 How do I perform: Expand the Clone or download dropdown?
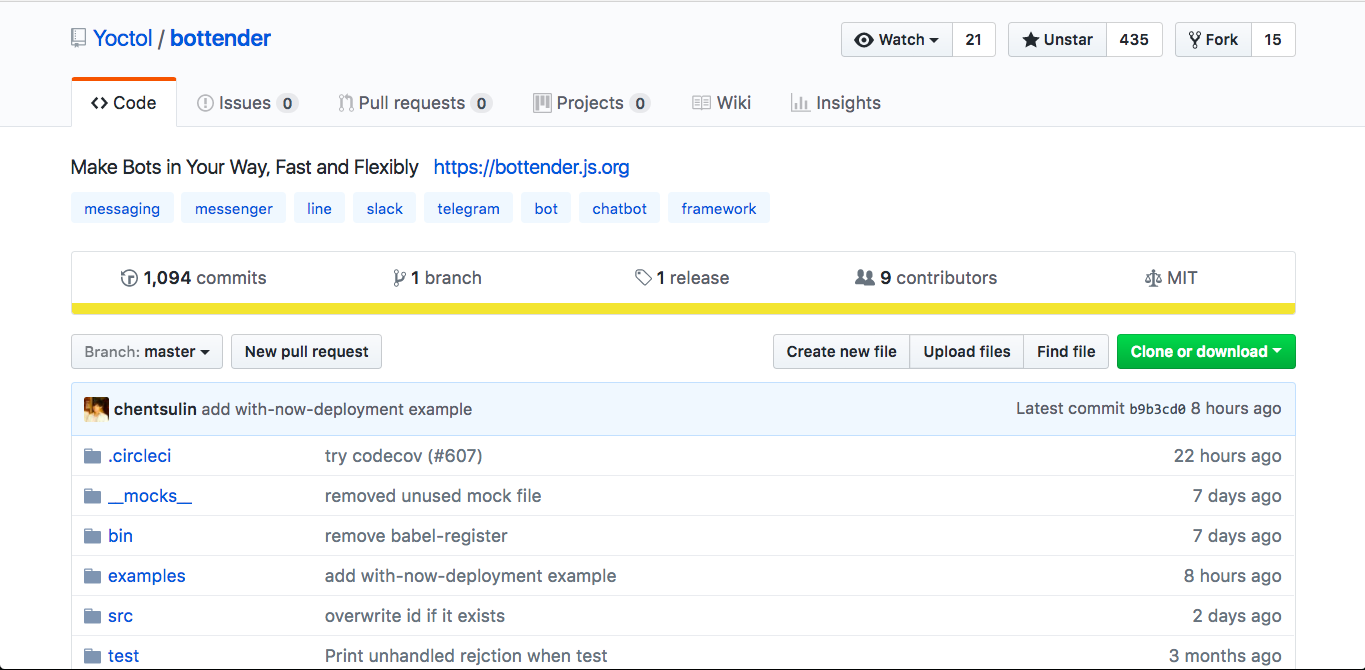(x=1206, y=352)
